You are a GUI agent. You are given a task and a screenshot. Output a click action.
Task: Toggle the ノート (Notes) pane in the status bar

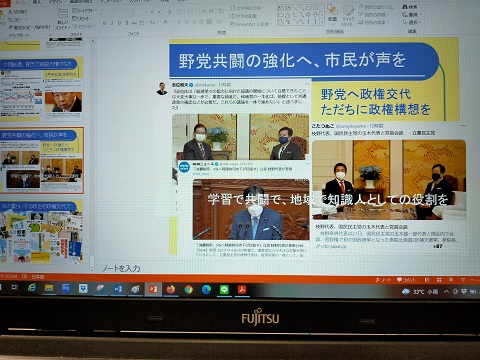pos(383,280)
